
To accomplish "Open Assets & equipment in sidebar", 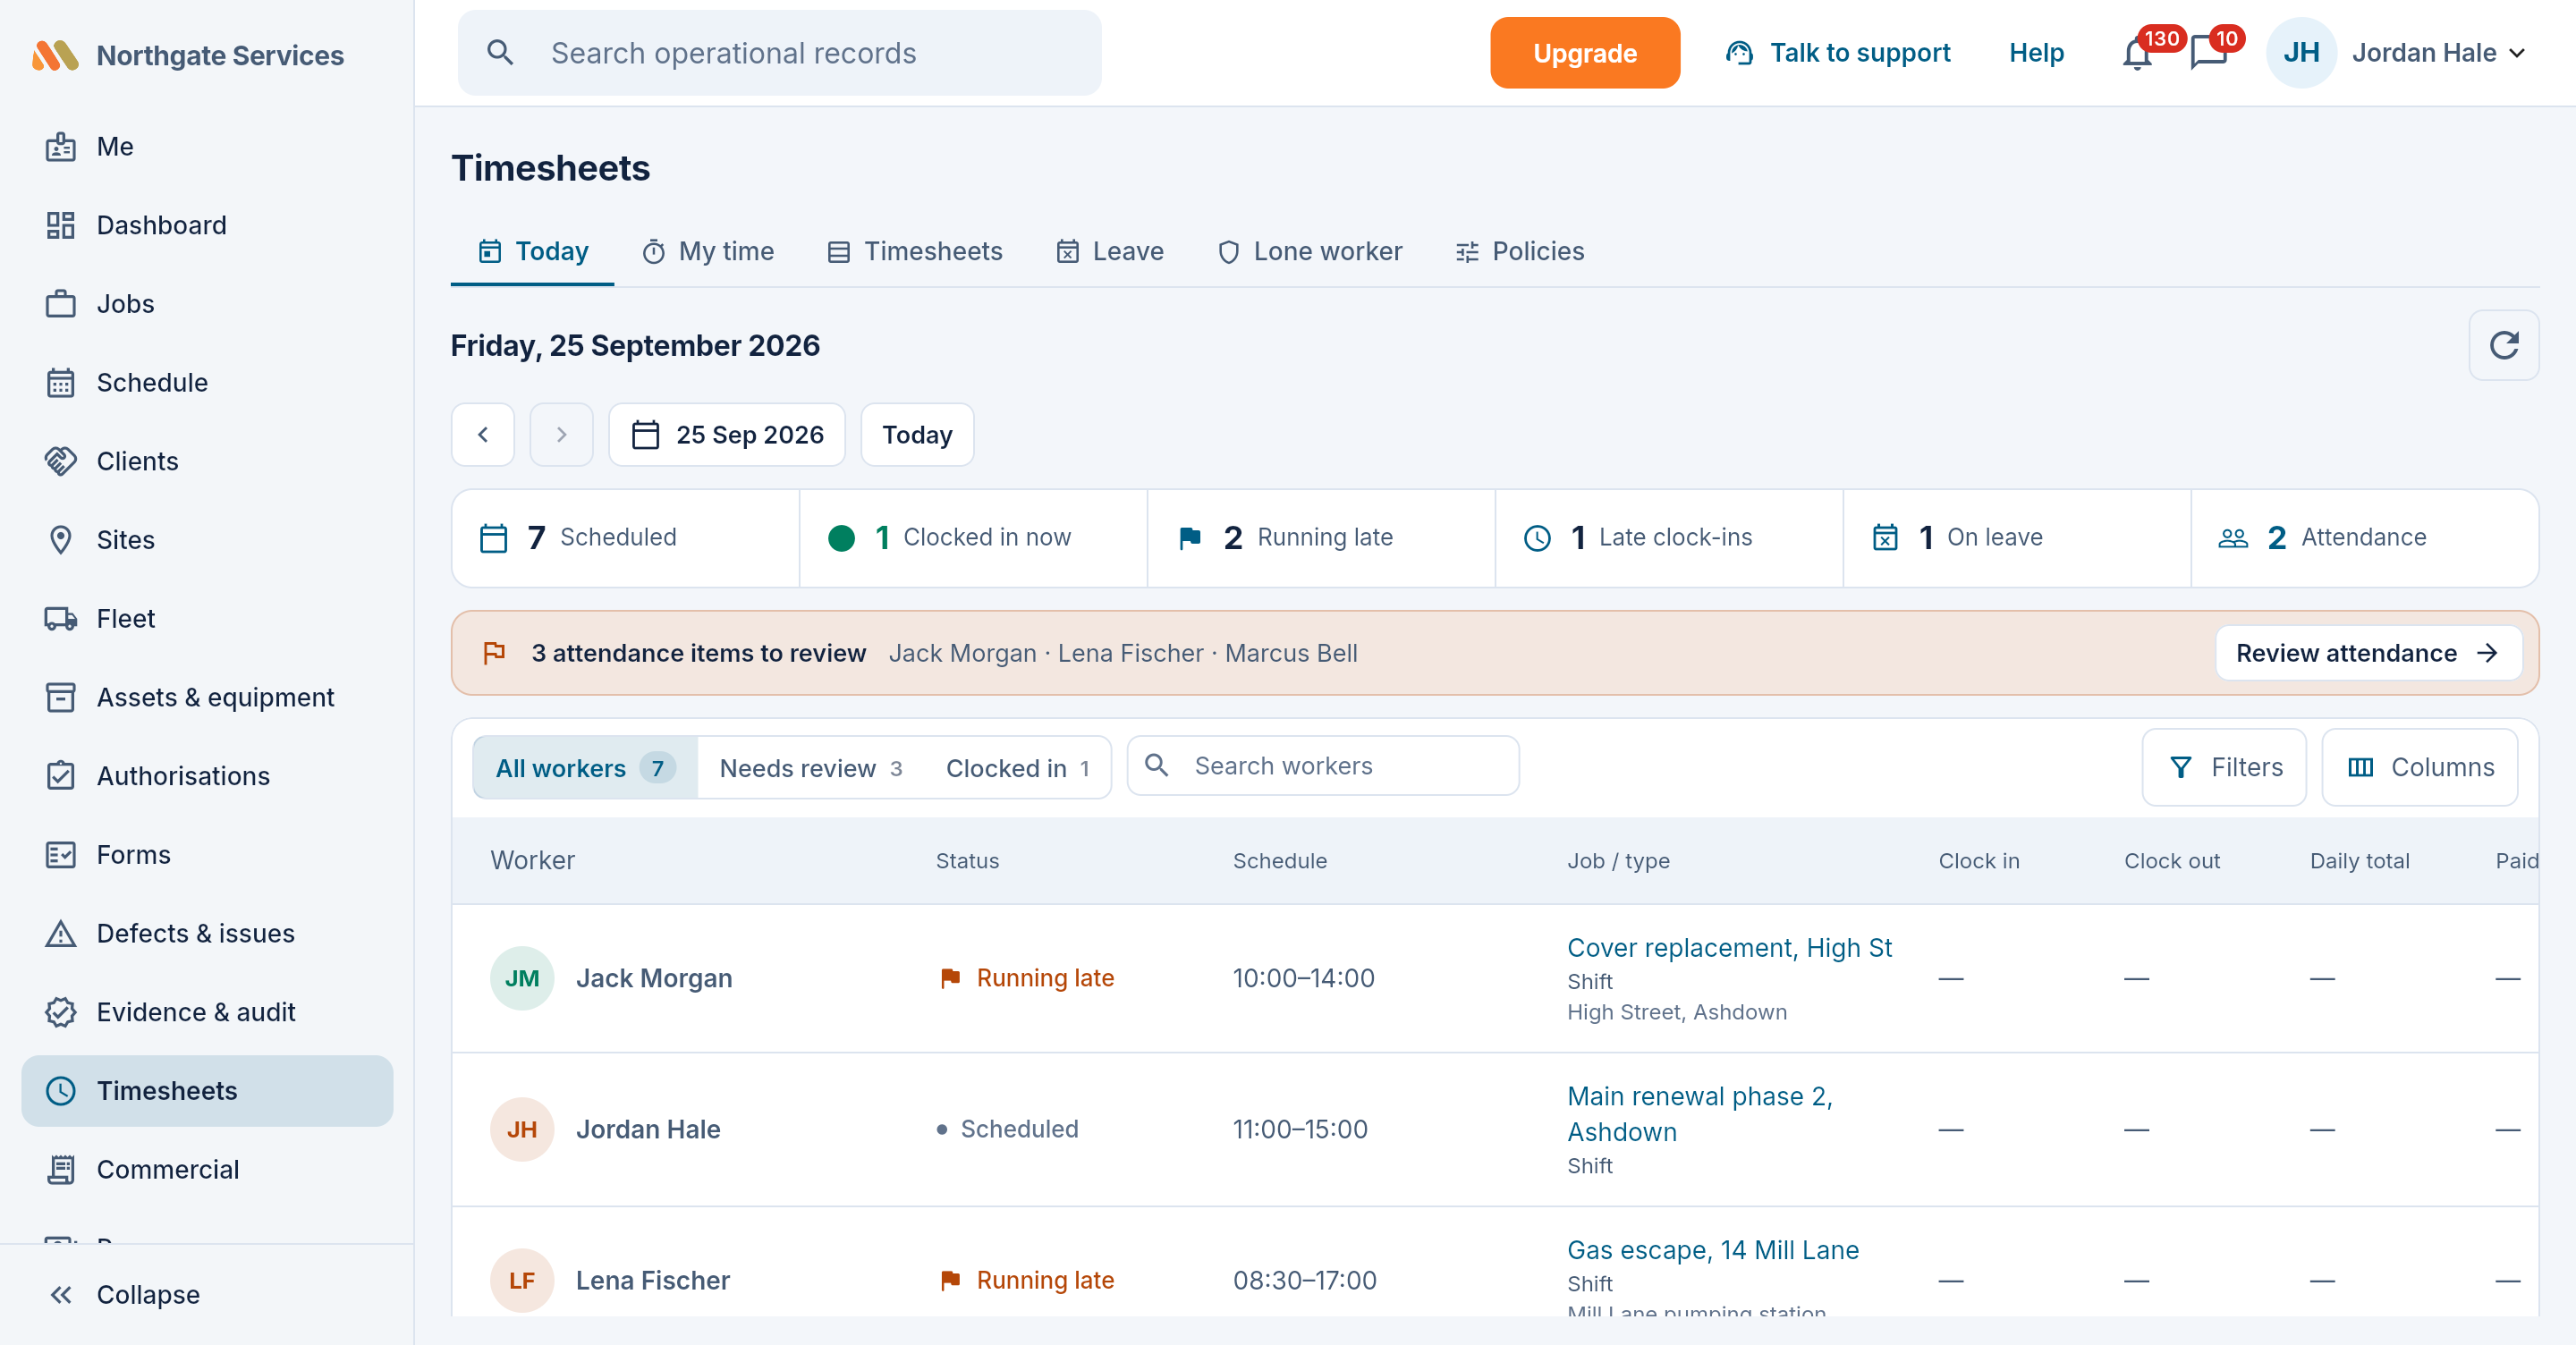I will (207, 697).
